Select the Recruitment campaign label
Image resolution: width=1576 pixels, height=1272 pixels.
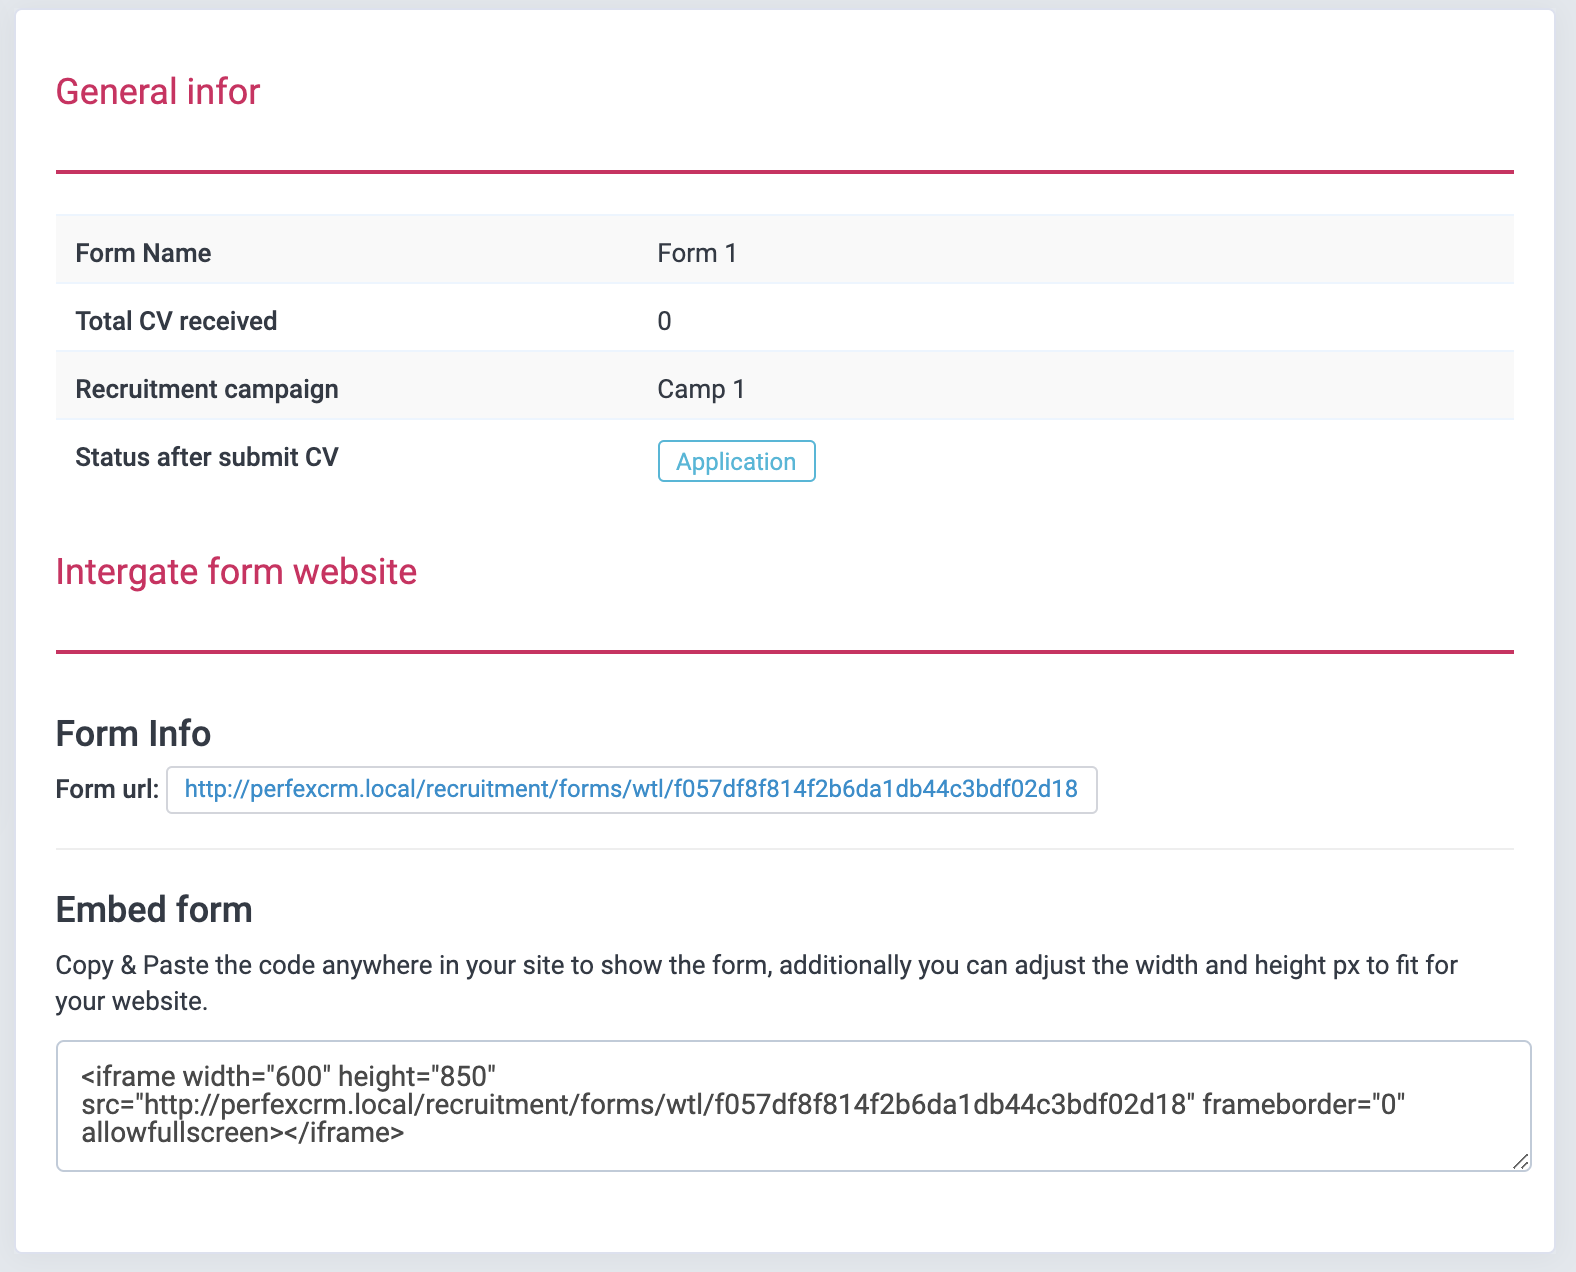coord(207,389)
